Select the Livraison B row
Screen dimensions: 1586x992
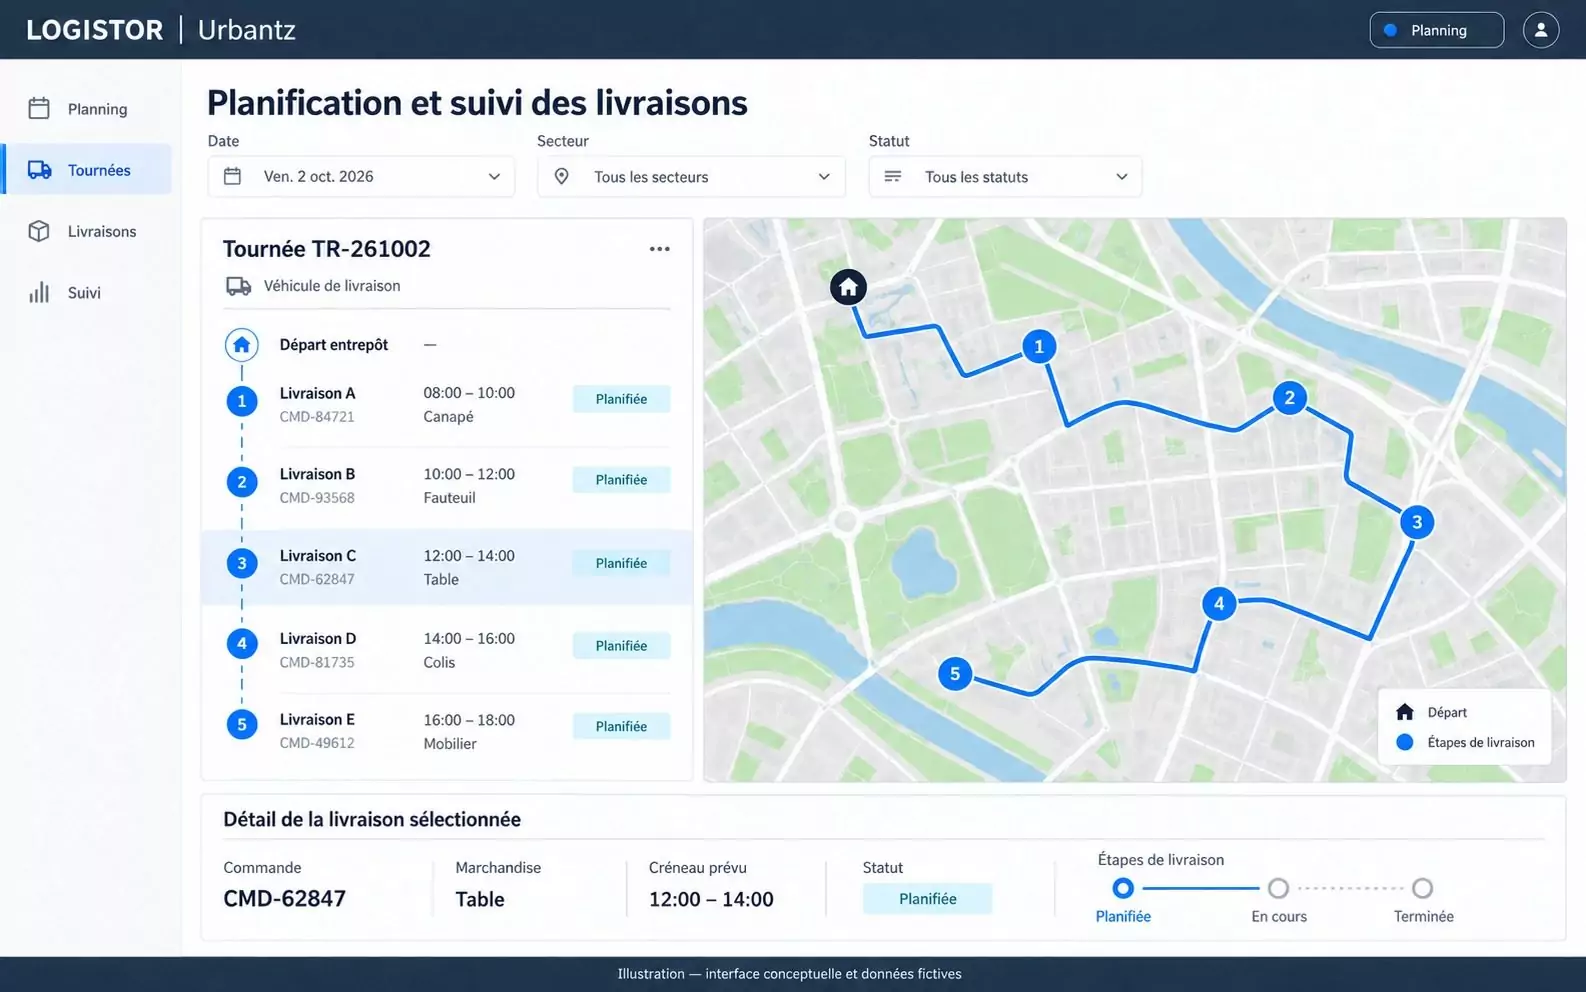pyautogui.click(x=447, y=486)
